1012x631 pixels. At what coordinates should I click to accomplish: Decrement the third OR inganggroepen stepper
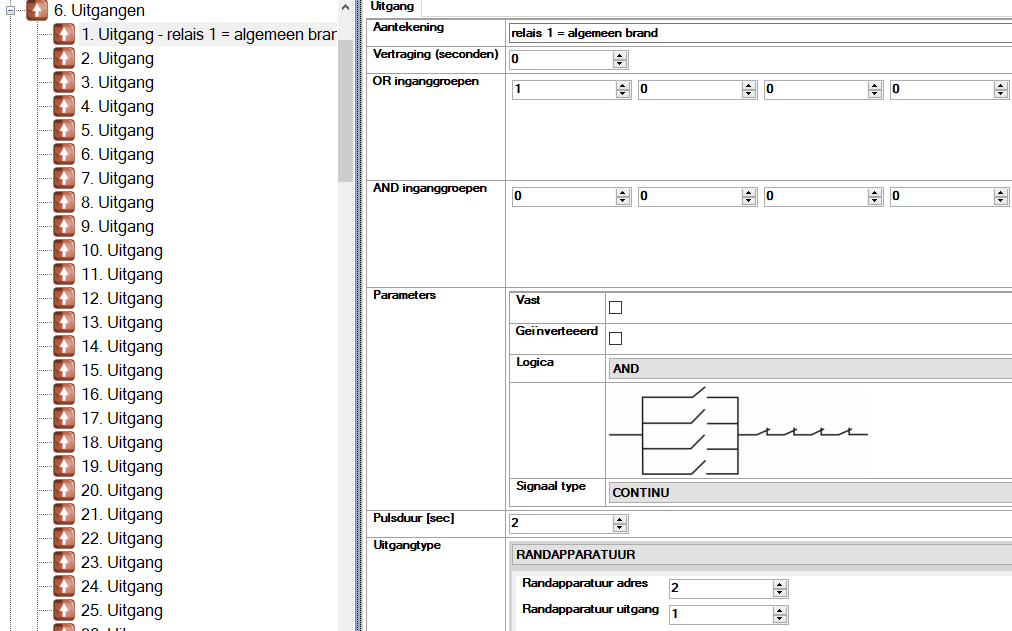(x=875, y=94)
